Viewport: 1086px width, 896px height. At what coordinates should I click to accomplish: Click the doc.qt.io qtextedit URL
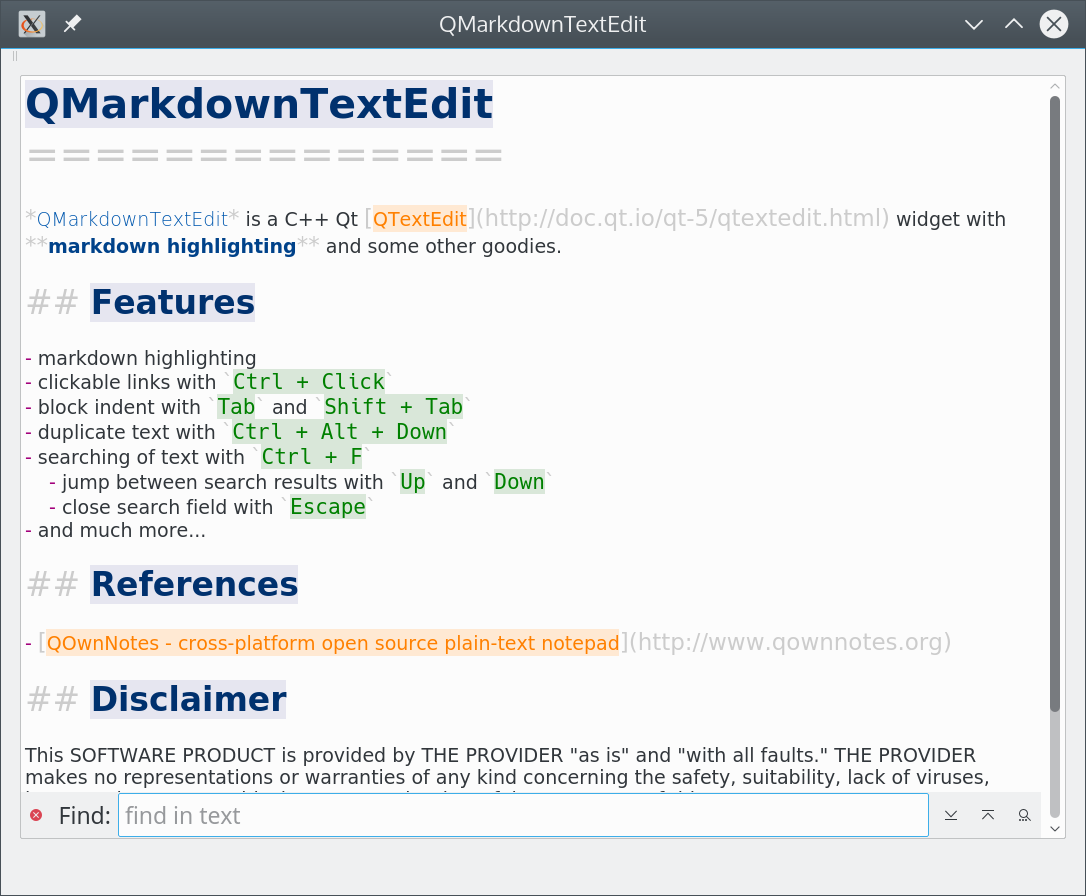click(682, 219)
